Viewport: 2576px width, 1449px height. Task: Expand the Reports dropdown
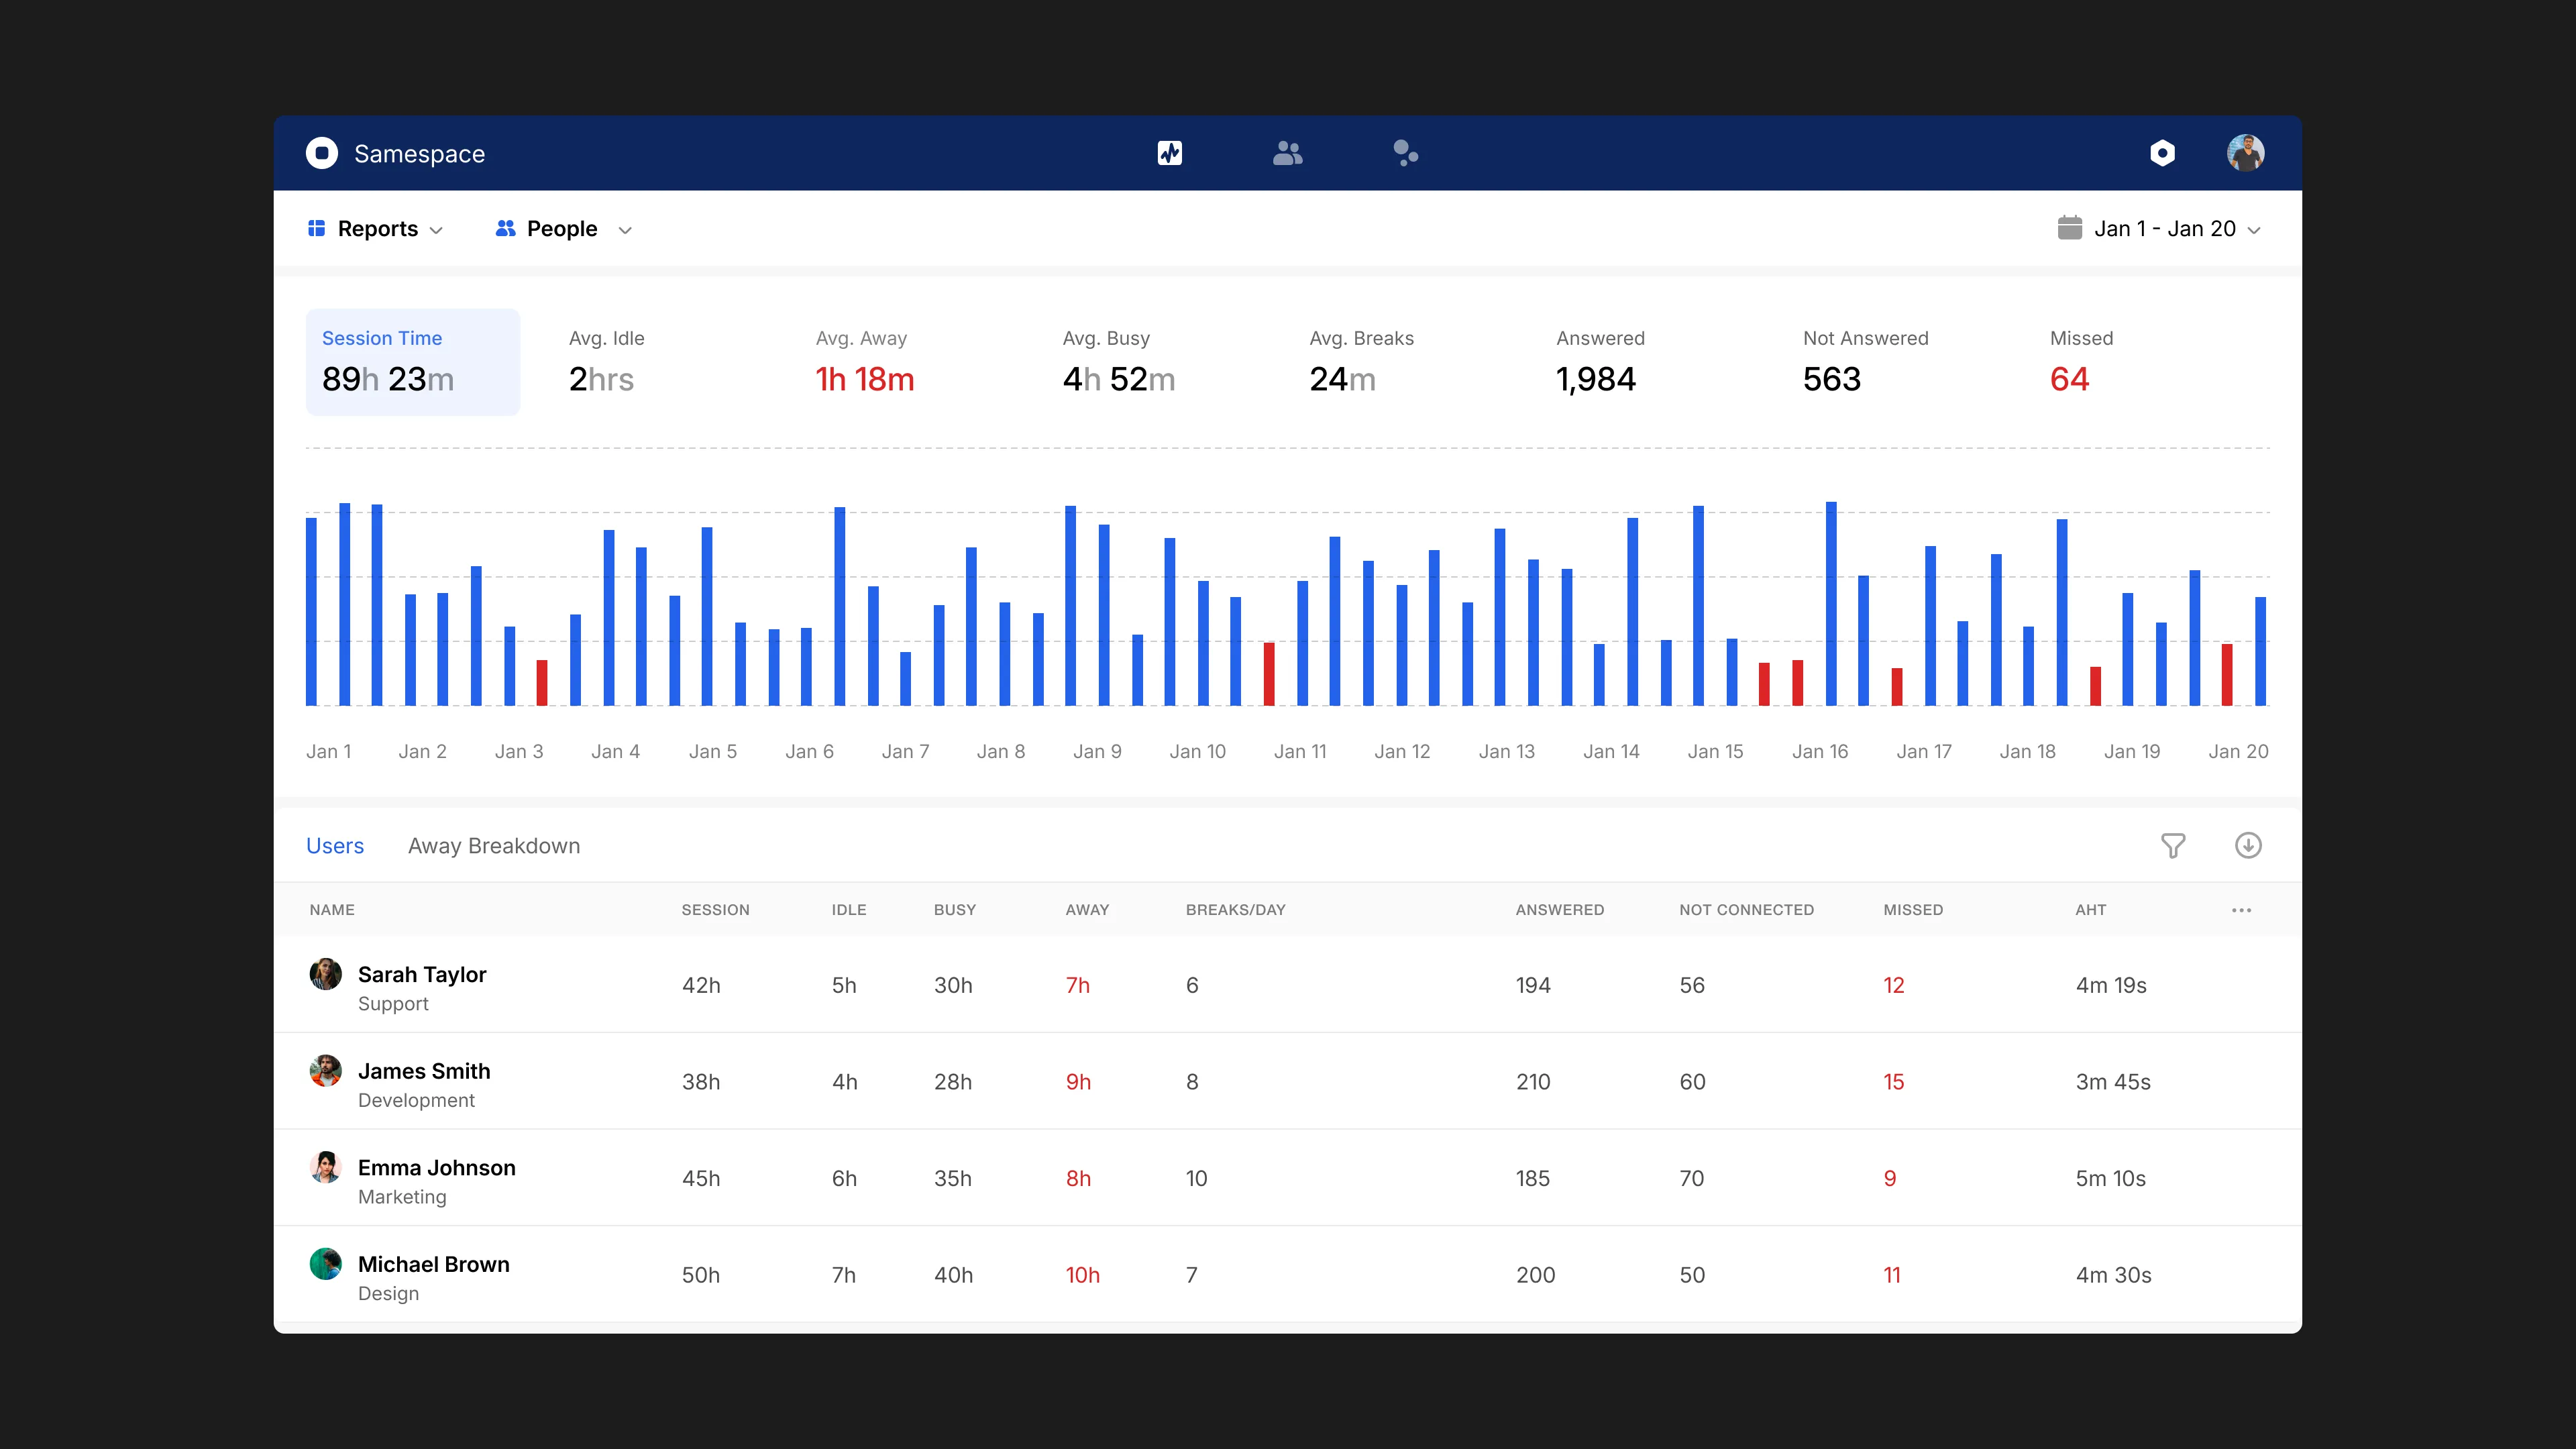click(x=376, y=228)
